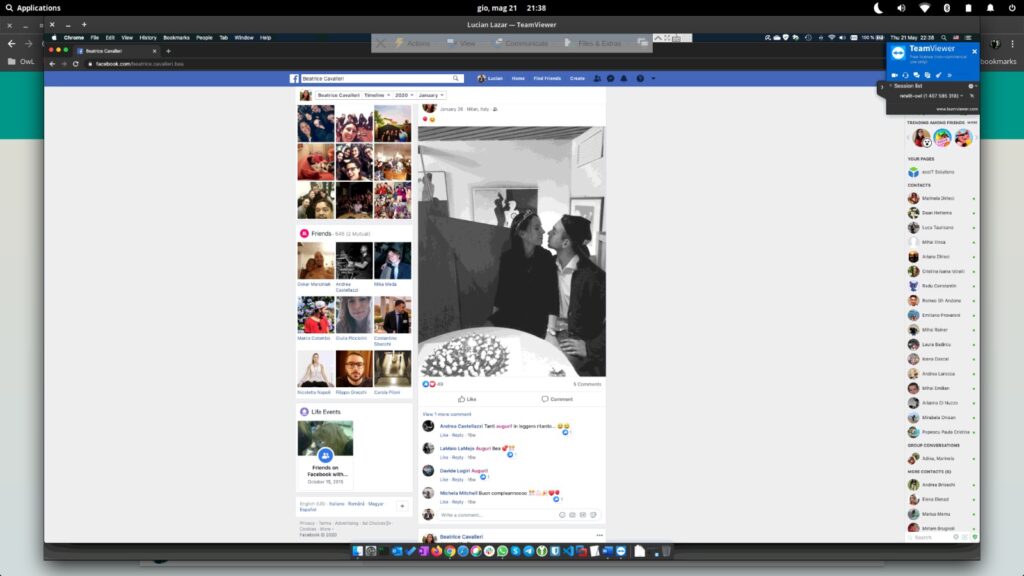The height and width of the screenshot is (576, 1024).
Task: Open Facebook account menu arrow
Action: (x=653, y=78)
